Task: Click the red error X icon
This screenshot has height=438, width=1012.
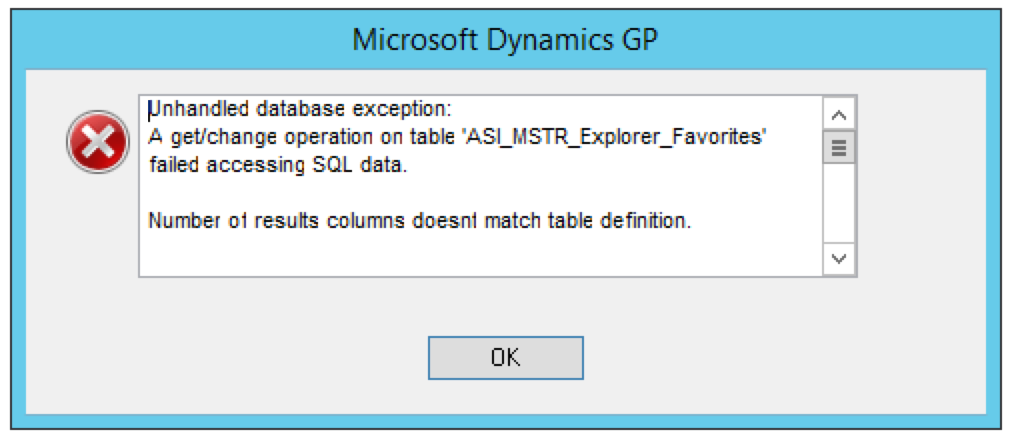Action: [96, 143]
